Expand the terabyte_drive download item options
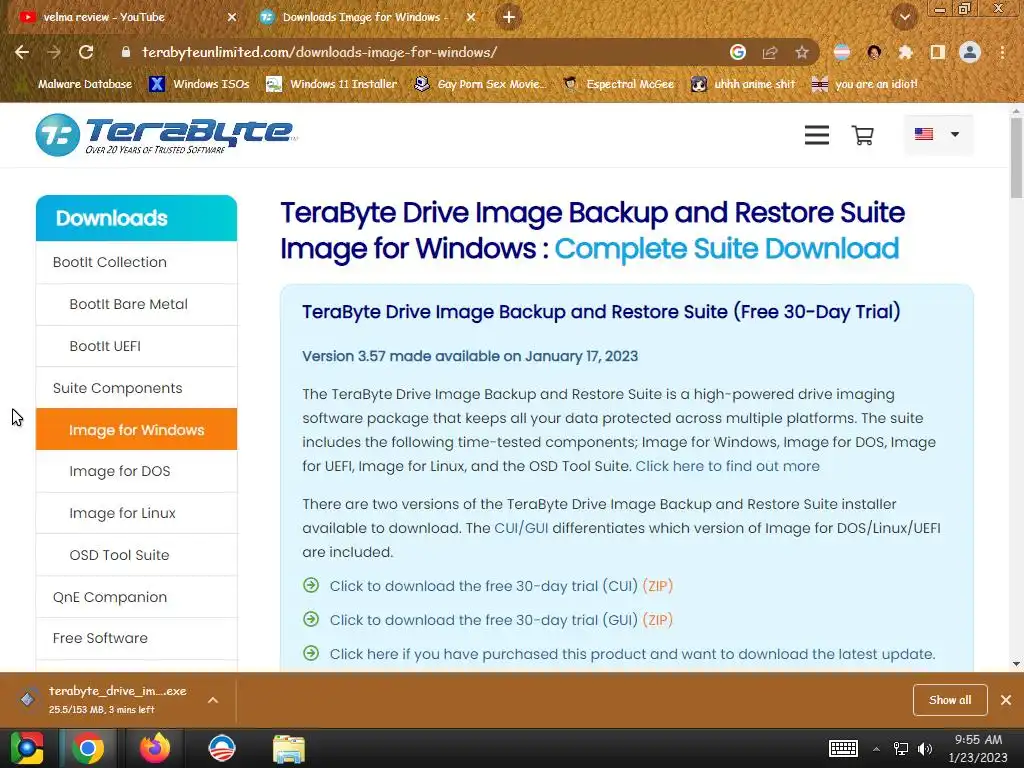1024x768 pixels. [x=213, y=700]
